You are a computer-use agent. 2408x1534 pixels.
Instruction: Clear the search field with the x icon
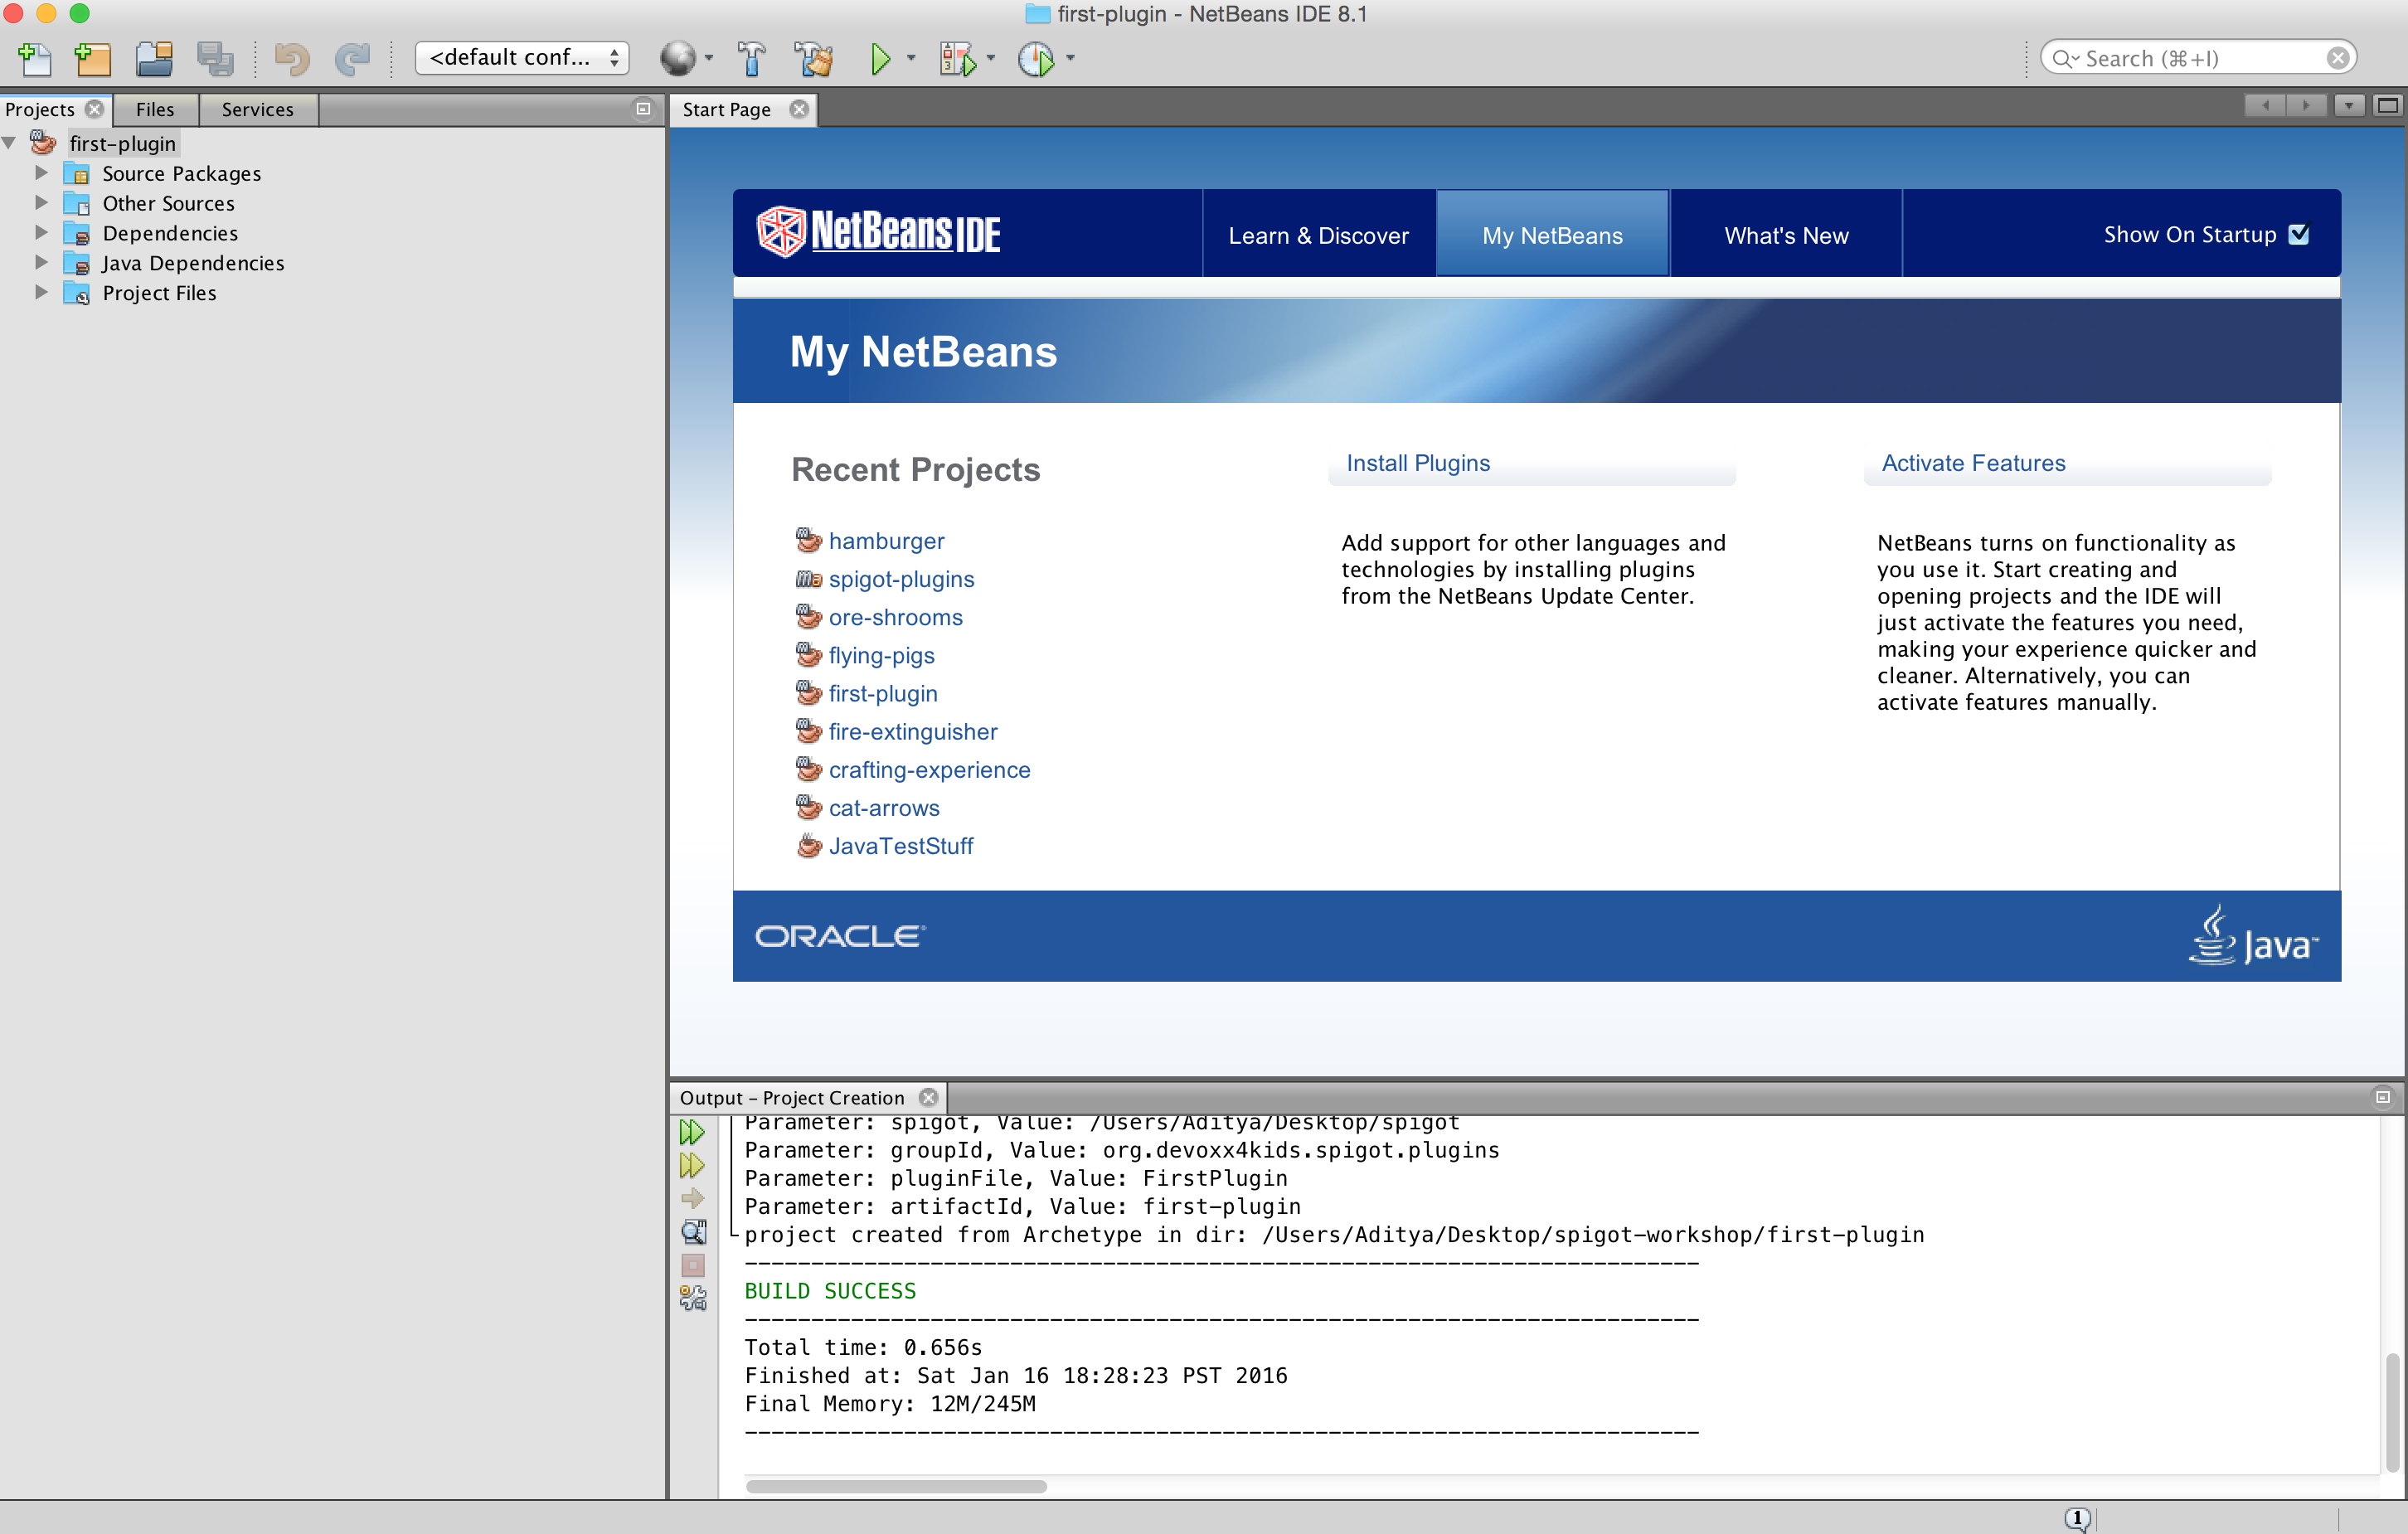2338,58
